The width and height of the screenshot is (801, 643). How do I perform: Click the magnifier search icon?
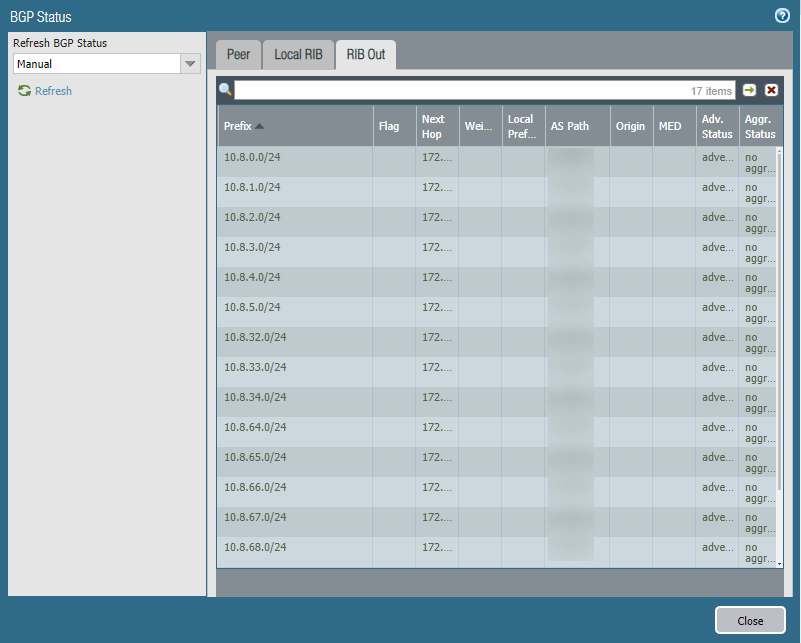click(225, 90)
